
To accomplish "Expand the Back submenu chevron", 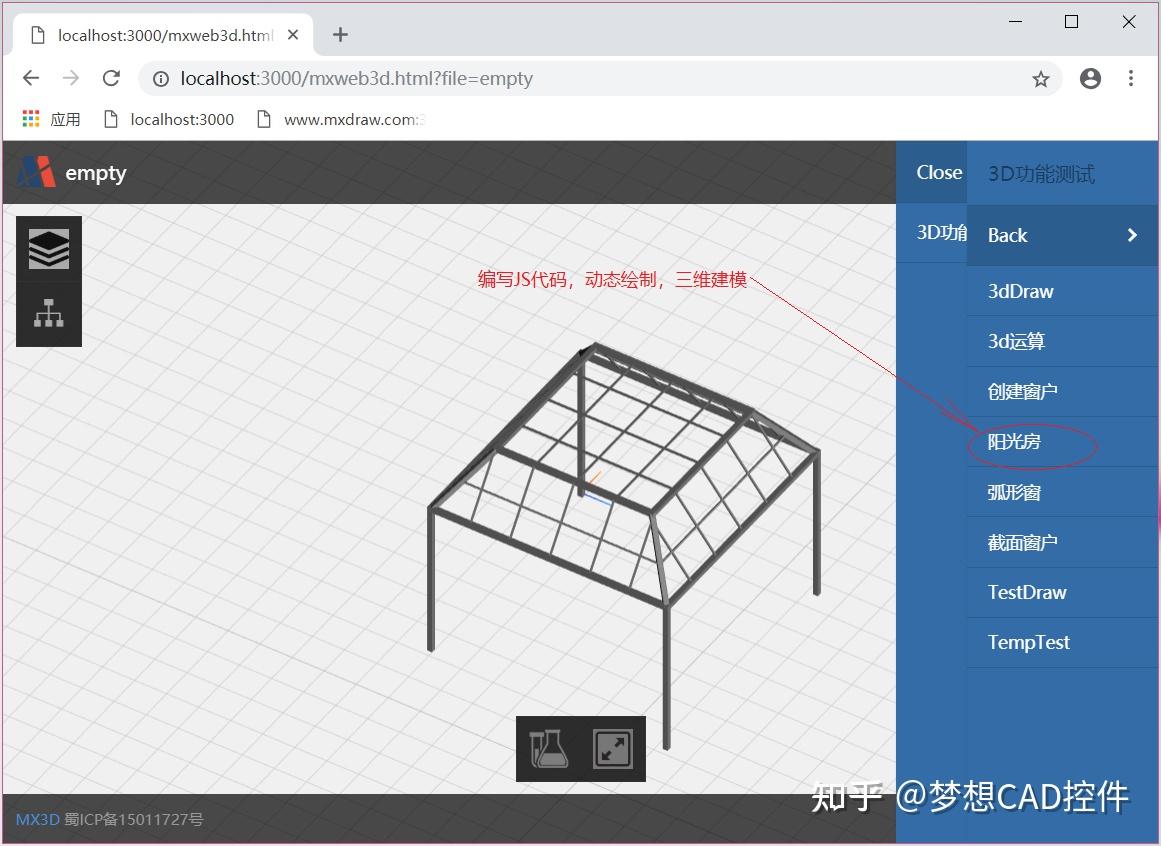I will pos(1131,235).
